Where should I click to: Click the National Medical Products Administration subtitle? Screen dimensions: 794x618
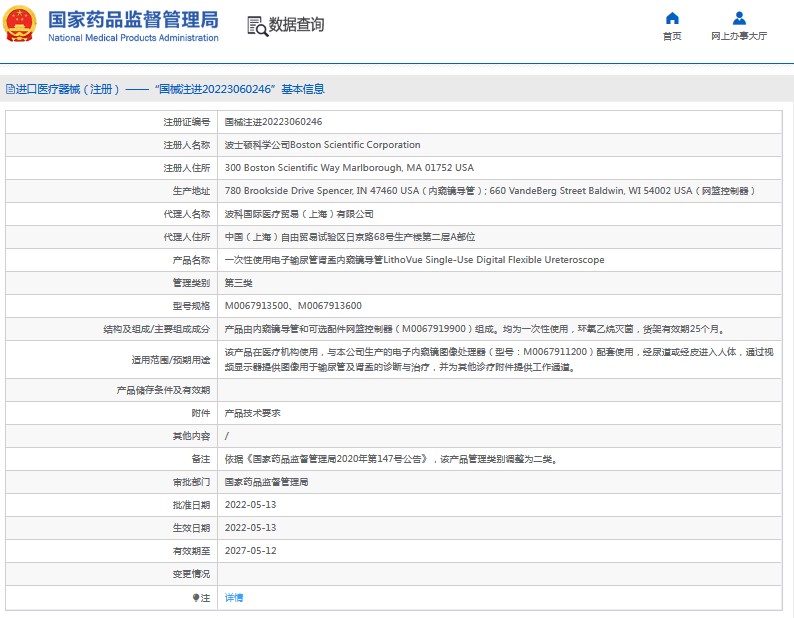point(133,38)
